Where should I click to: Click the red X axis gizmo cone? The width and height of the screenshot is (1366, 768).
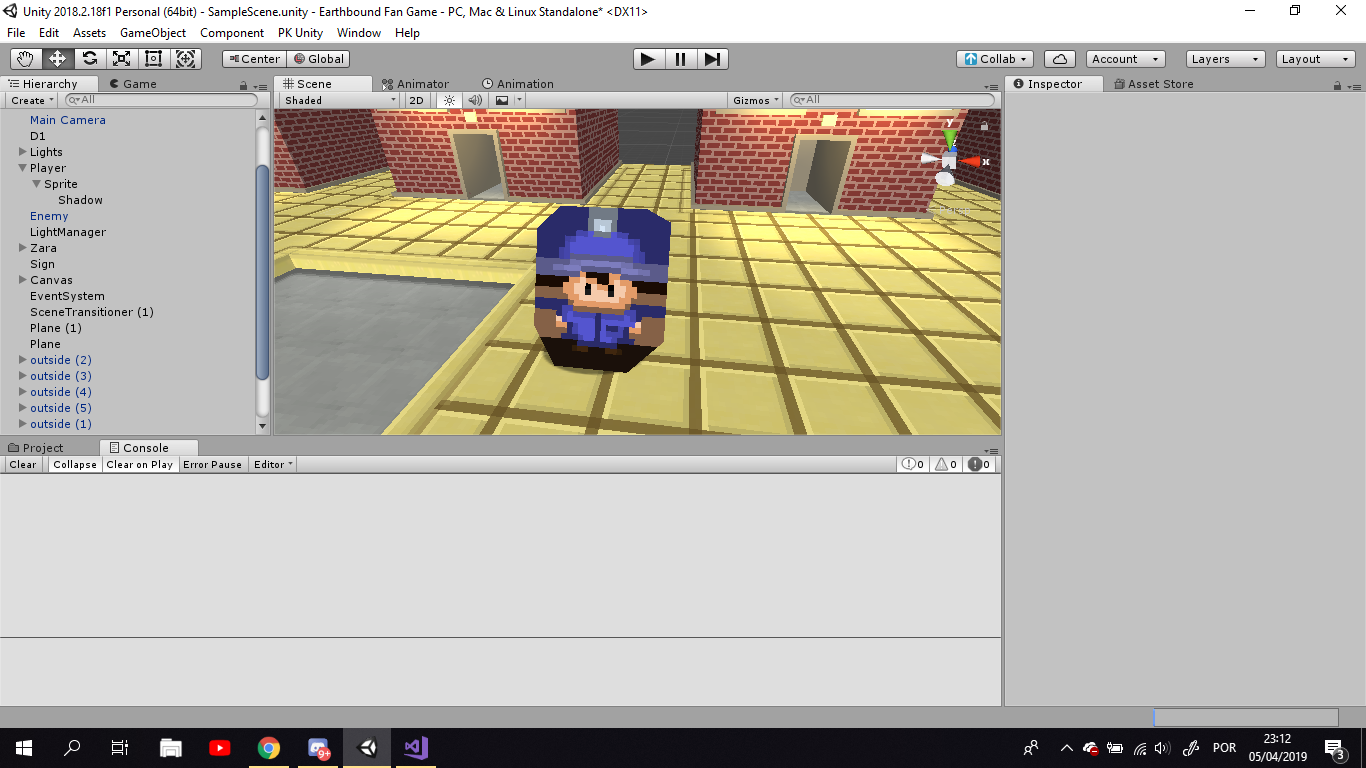click(x=972, y=161)
